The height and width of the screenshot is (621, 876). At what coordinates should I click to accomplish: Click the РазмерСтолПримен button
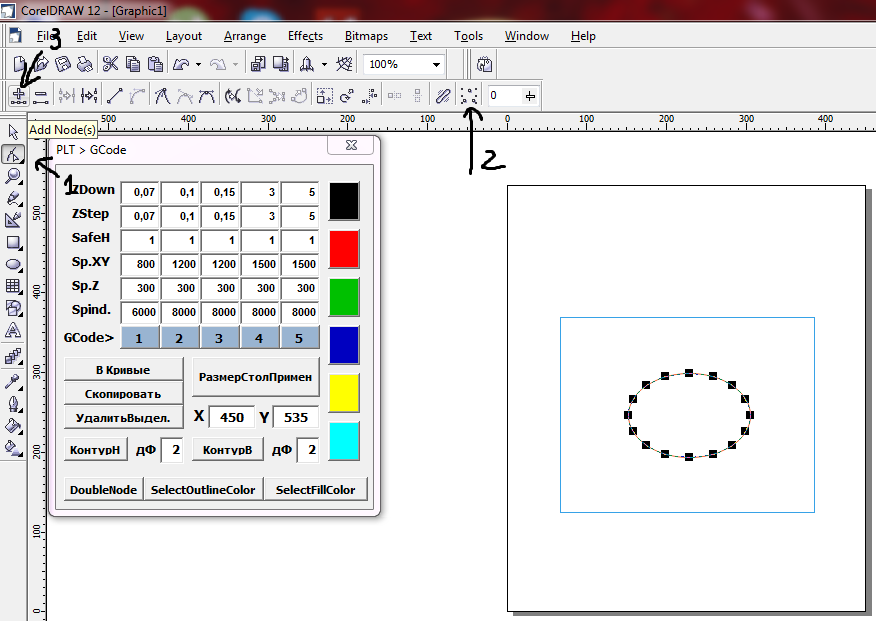click(x=255, y=377)
